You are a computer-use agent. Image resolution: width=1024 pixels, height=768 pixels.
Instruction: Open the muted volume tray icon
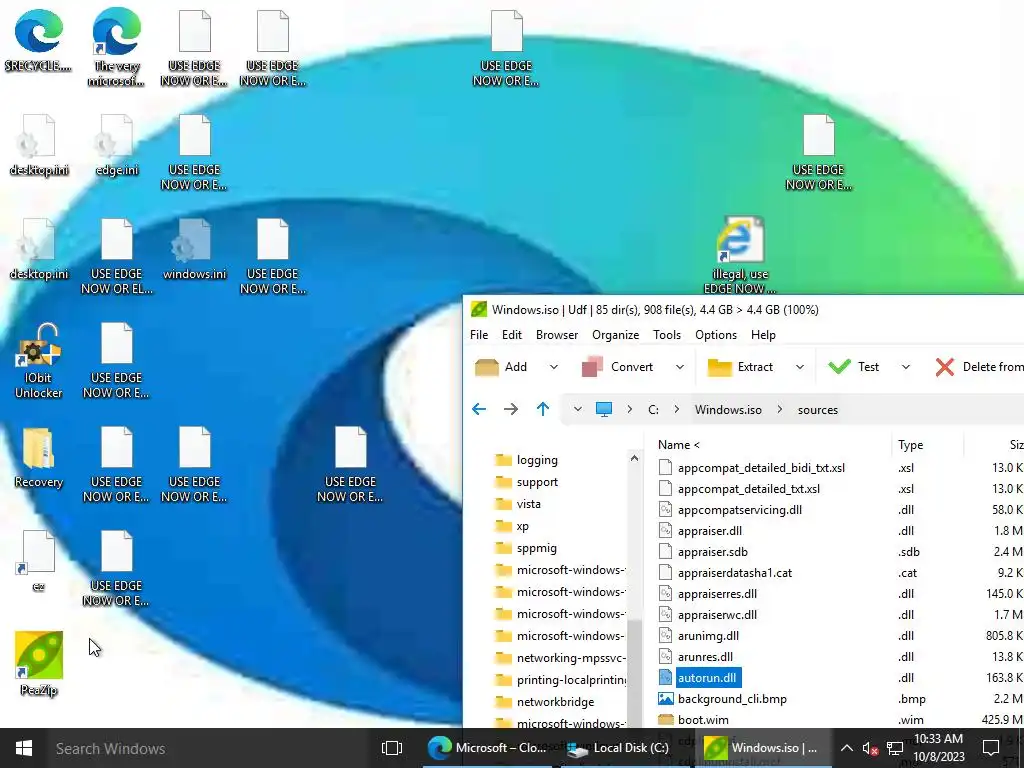pyautogui.click(x=870, y=748)
